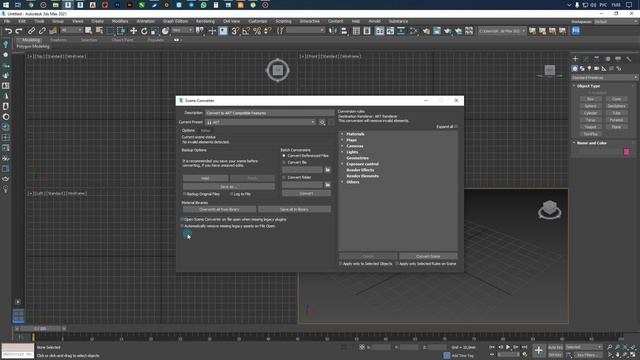Click the Align tool icon
Screen dimensions: 640x360
344,31
